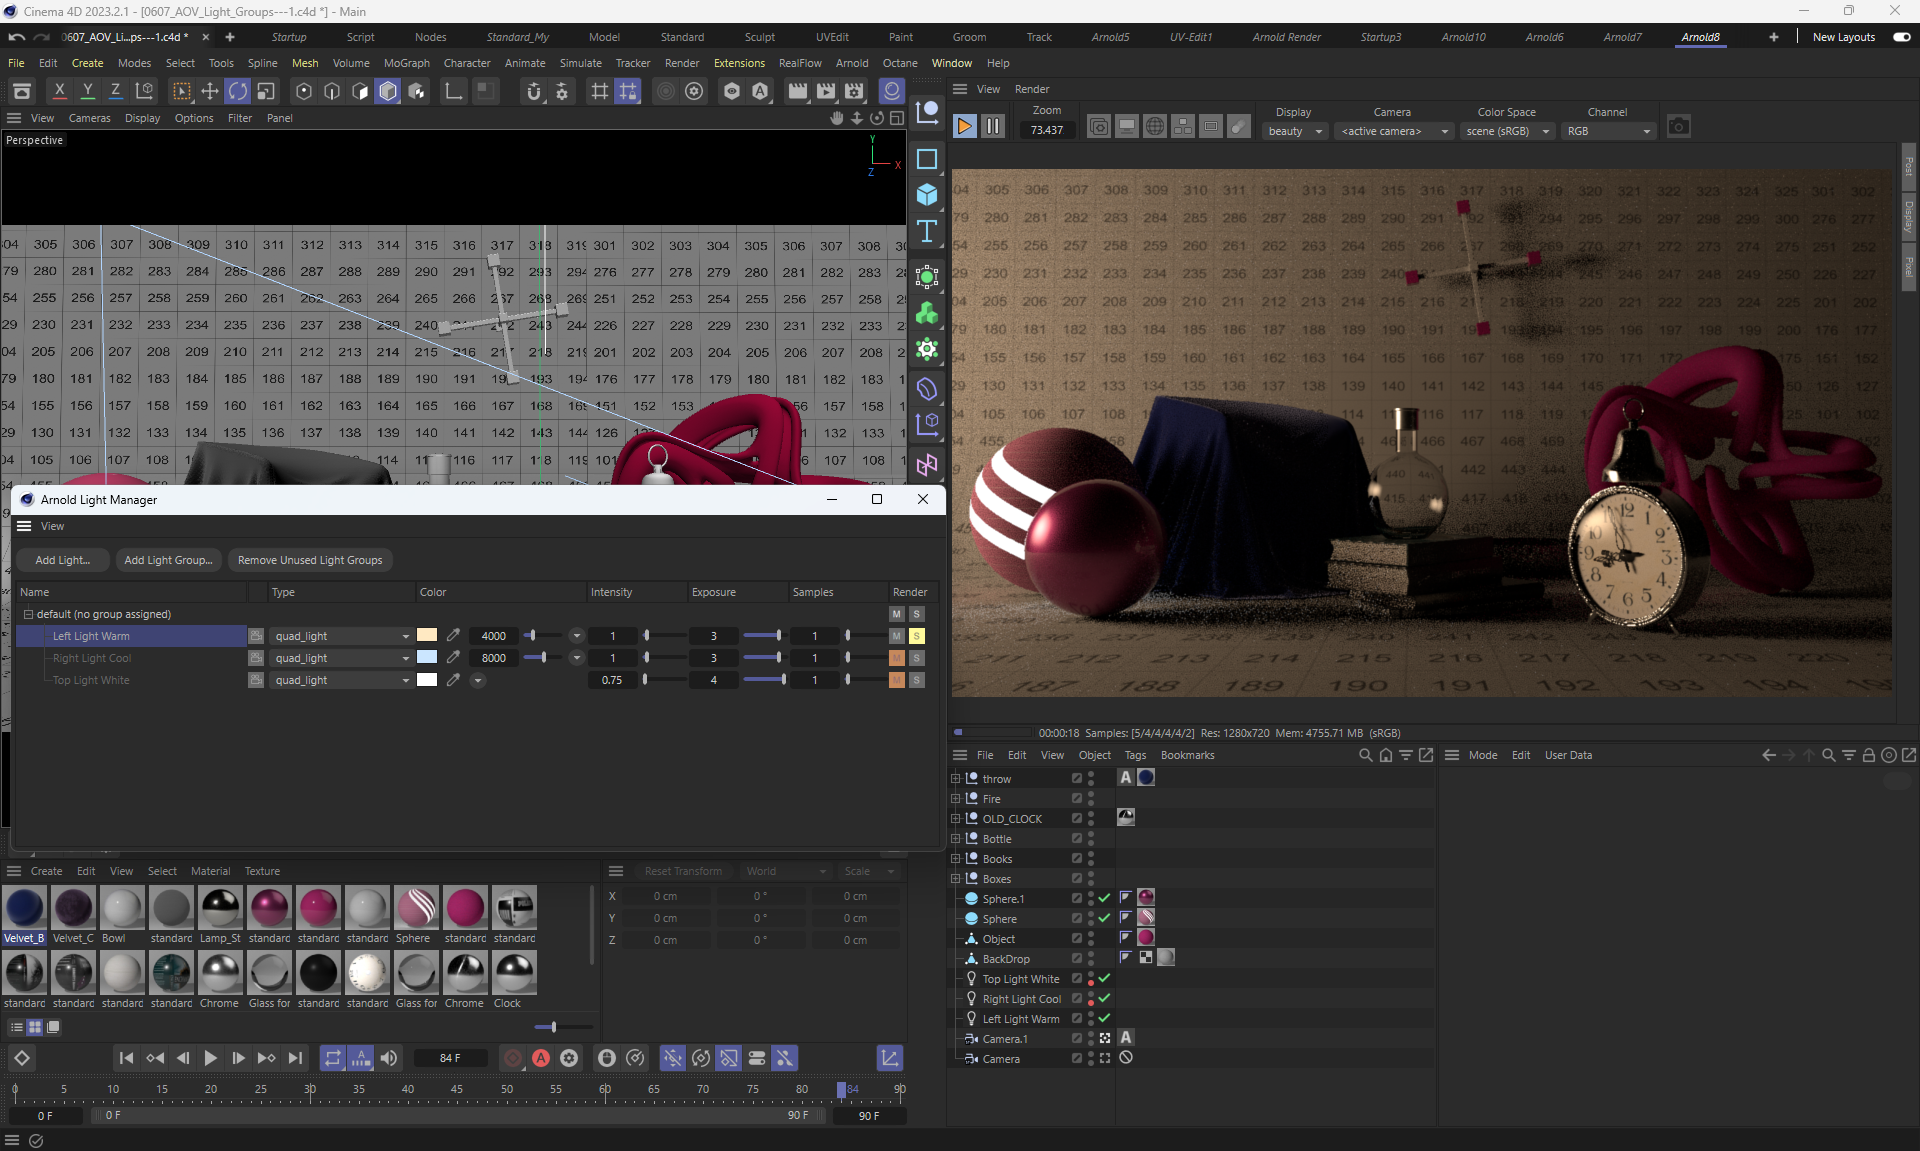Image resolution: width=1920 pixels, height=1151 pixels.
Task: Toggle the New Layouts switch
Action: [x=1901, y=37]
